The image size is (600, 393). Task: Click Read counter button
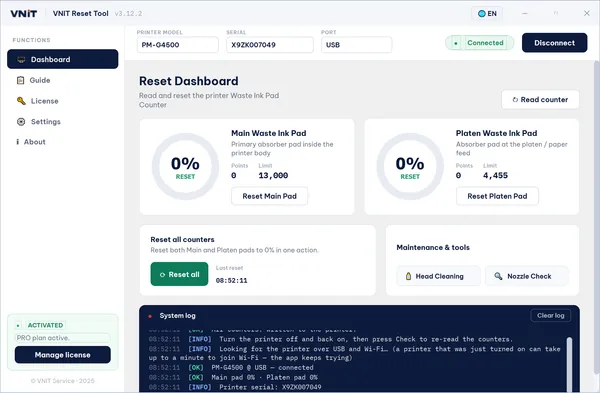click(x=540, y=99)
